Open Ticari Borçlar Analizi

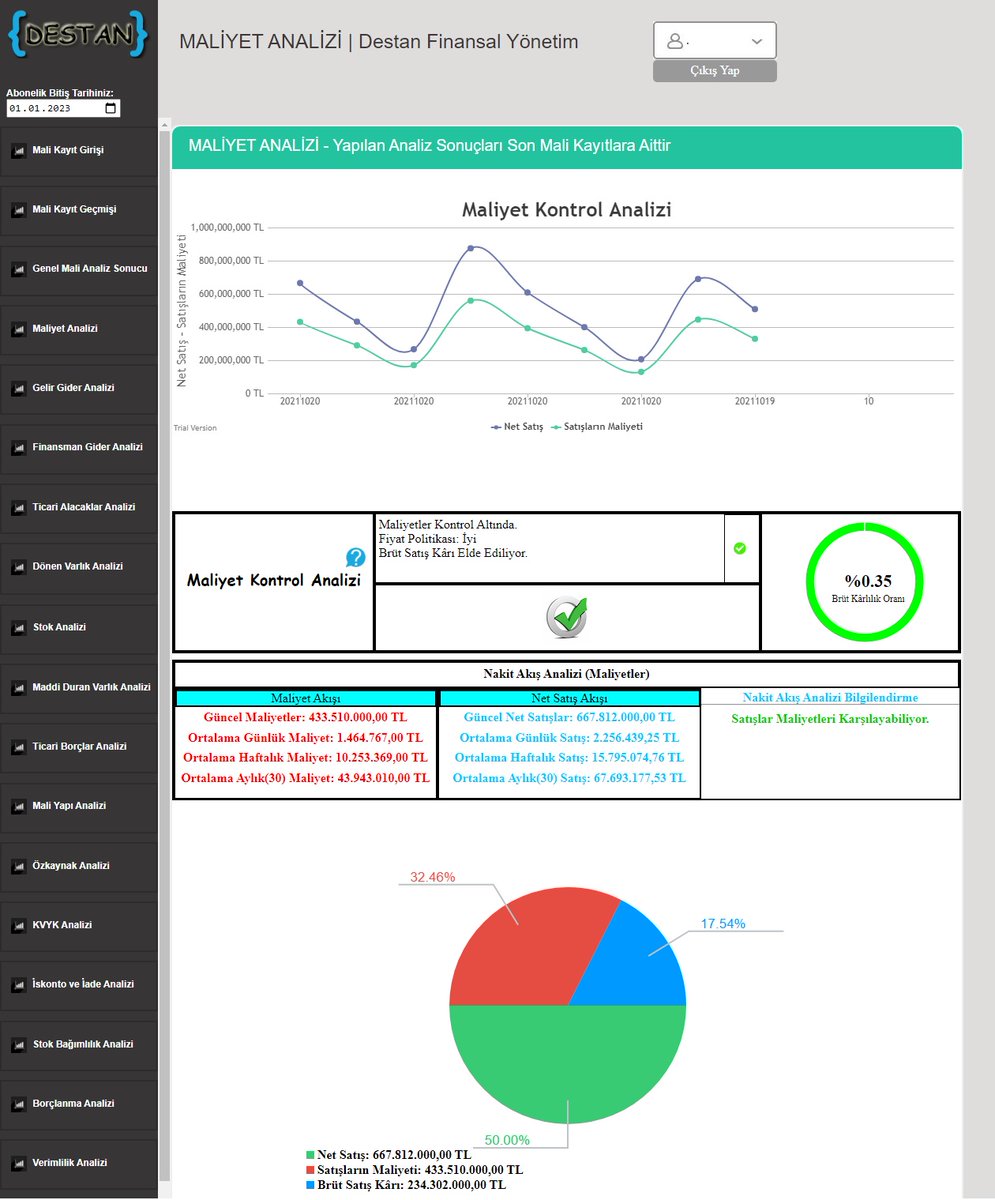pos(79,747)
